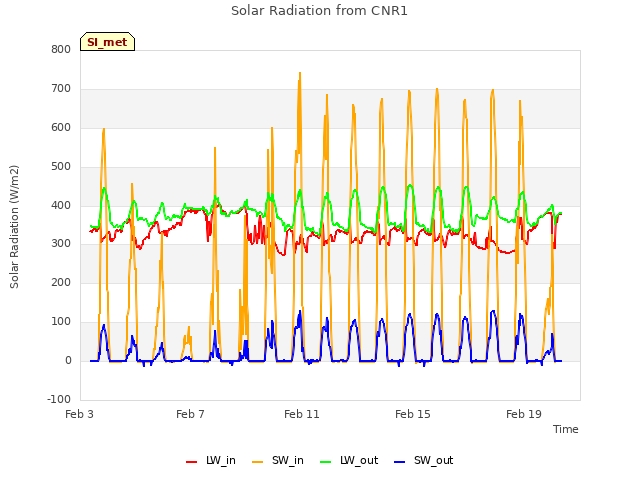
Task: Toggle the SW_out legend entry
Action: pyautogui.click(x=424, y=460)
